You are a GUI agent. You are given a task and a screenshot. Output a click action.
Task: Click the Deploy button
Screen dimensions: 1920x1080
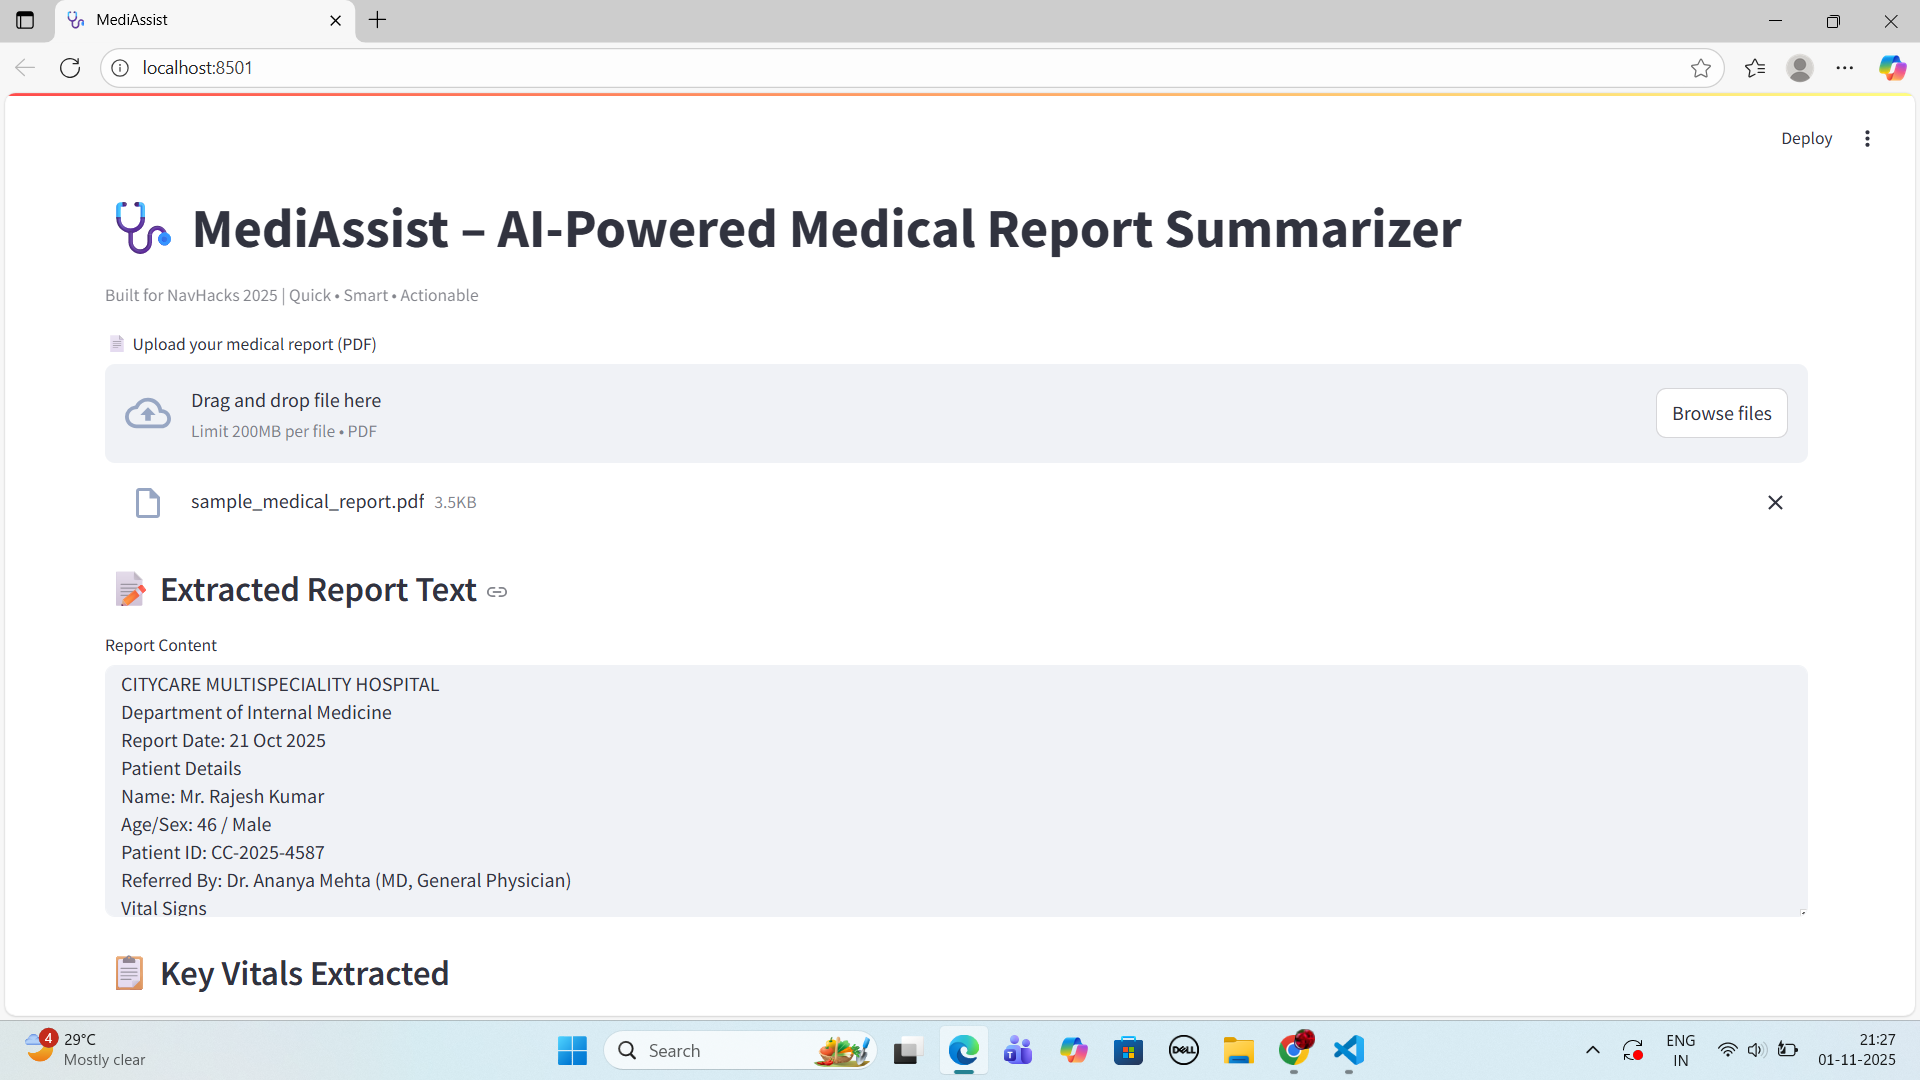(x=1806, y=139)
